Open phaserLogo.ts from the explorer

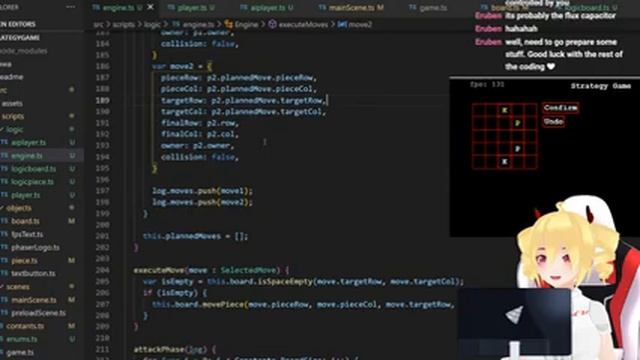coord(35,247)
